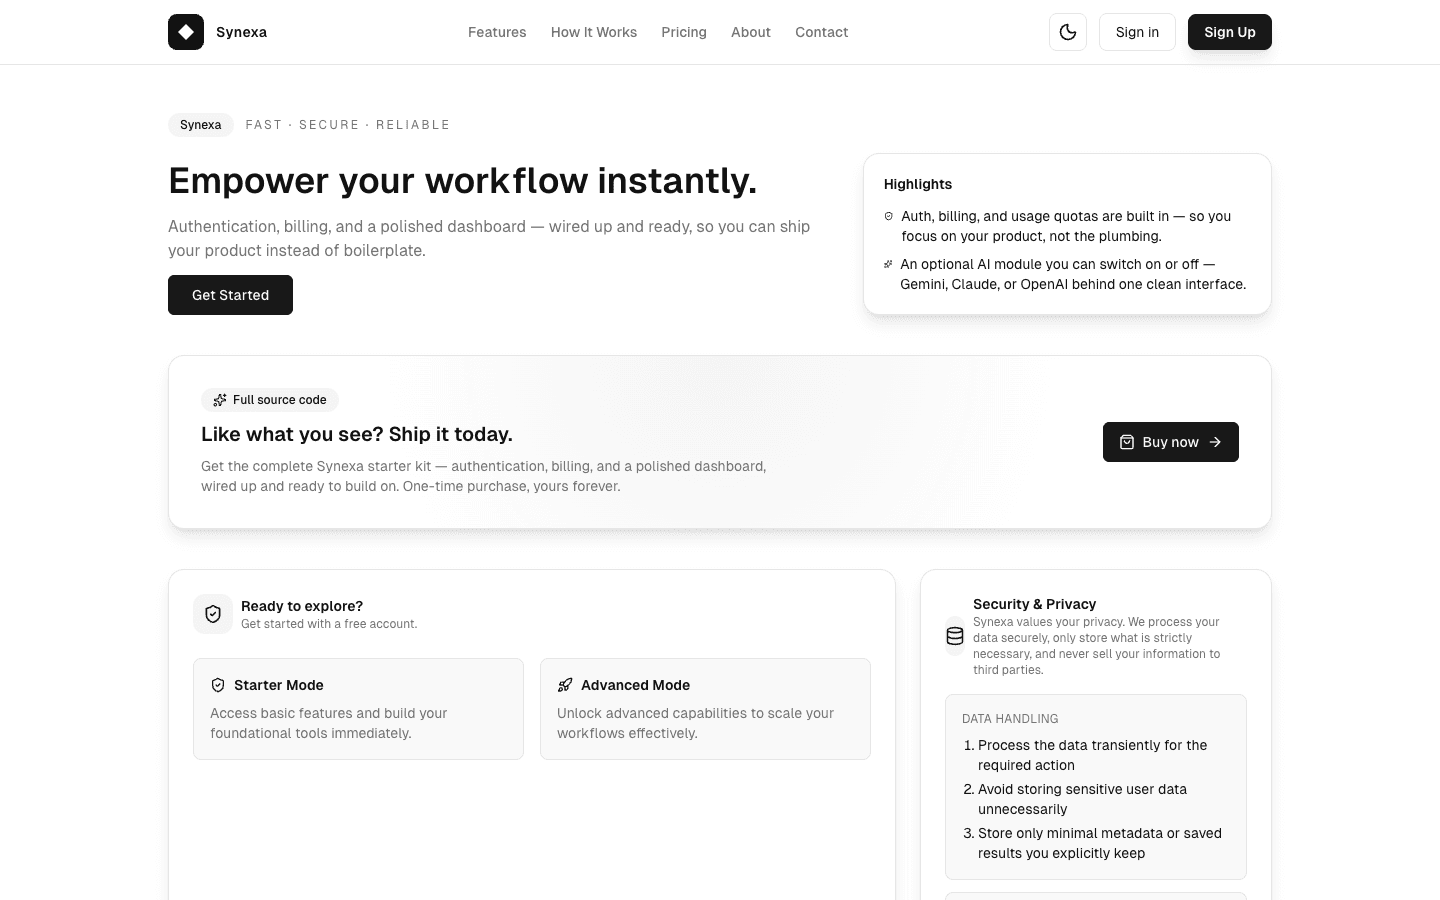The height and width of the screenshot is (900, 1440).
Task: Click the Sign in button
Action: click(x=1137, y=32)
